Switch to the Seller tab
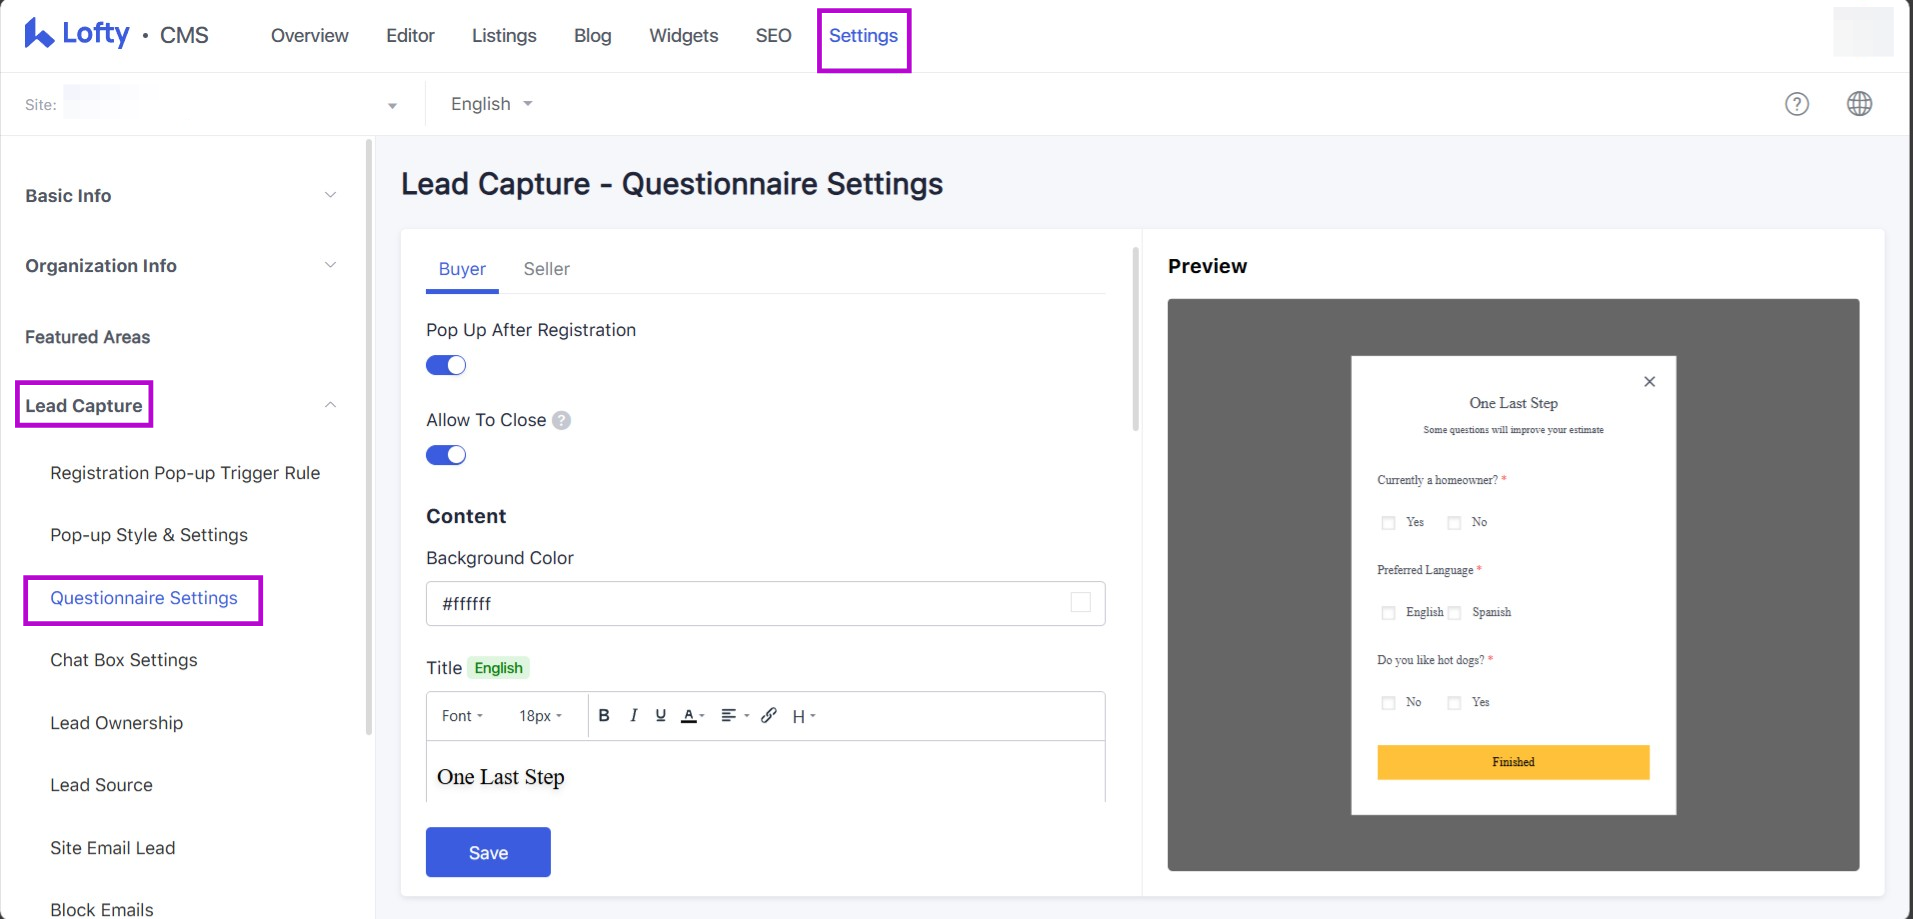This screenshot has height=919, width=1913. tap(546, 269)
